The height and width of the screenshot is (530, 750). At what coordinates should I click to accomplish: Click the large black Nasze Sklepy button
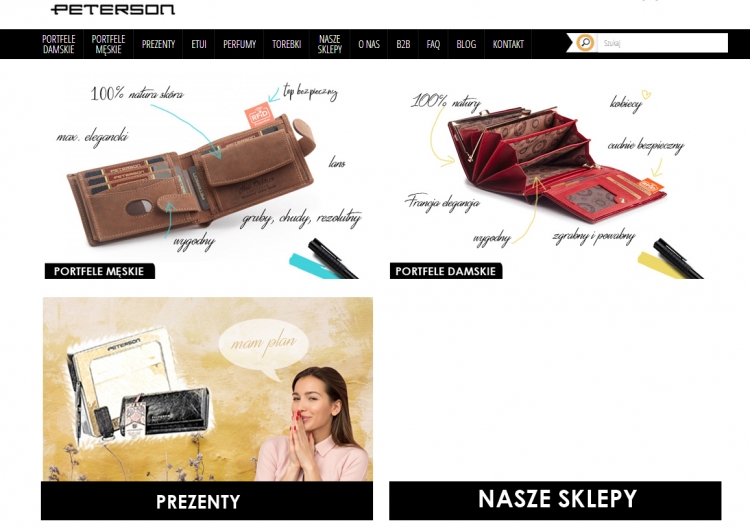click(555, 500)
